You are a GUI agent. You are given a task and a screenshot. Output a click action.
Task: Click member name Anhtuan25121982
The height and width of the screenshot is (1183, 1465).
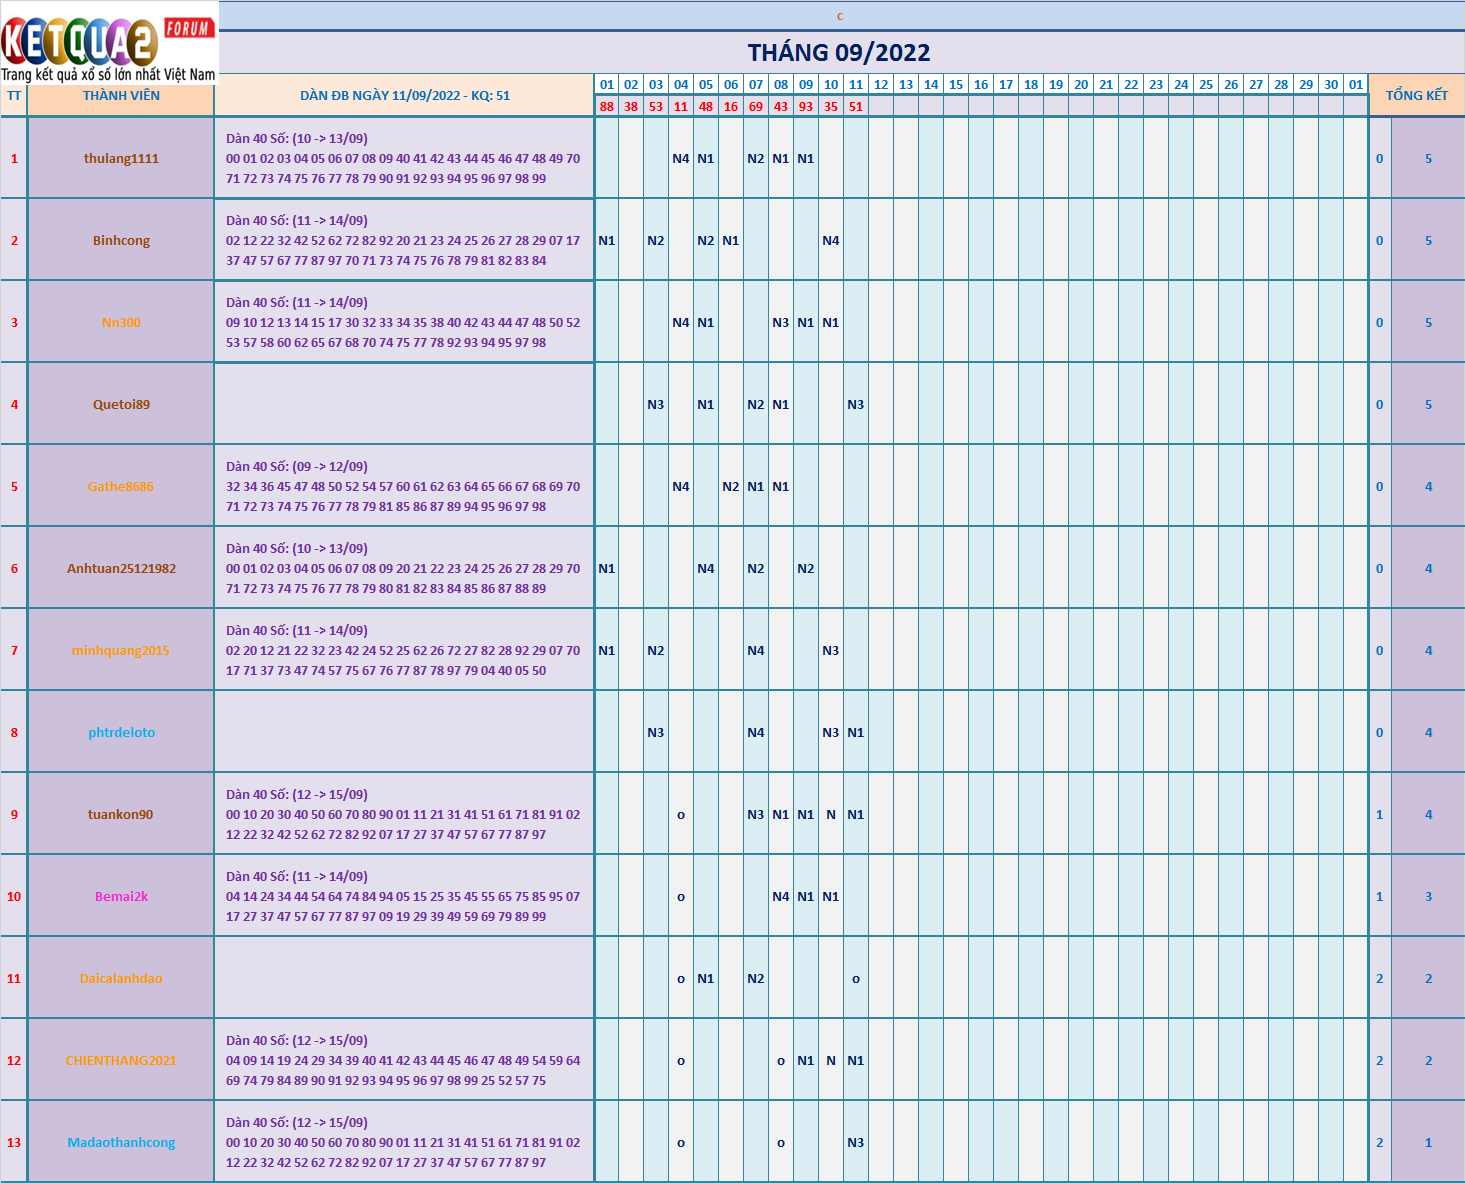121,568
